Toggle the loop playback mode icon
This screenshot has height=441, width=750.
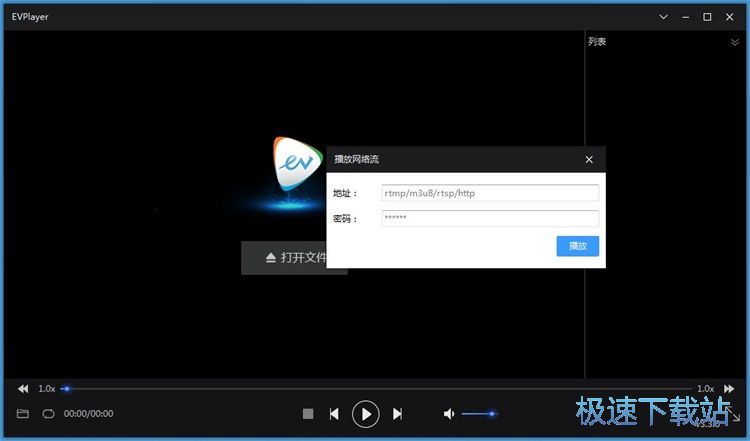pos(48,413)
